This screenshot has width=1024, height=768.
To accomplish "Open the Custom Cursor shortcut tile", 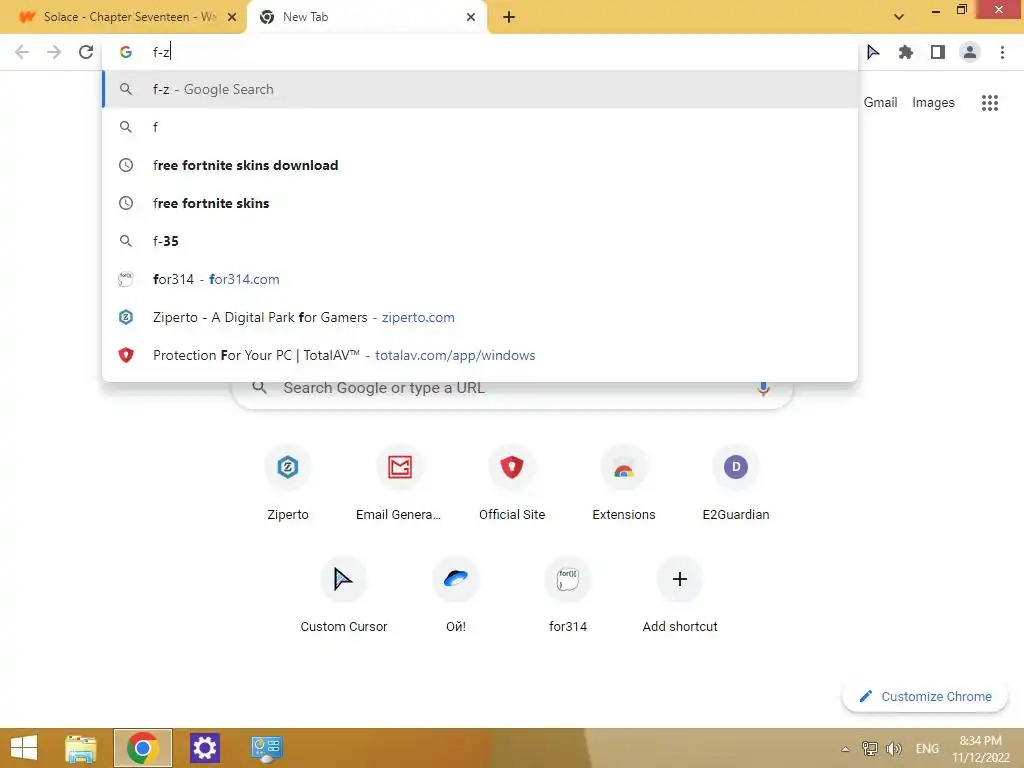I will click(344, 596).
